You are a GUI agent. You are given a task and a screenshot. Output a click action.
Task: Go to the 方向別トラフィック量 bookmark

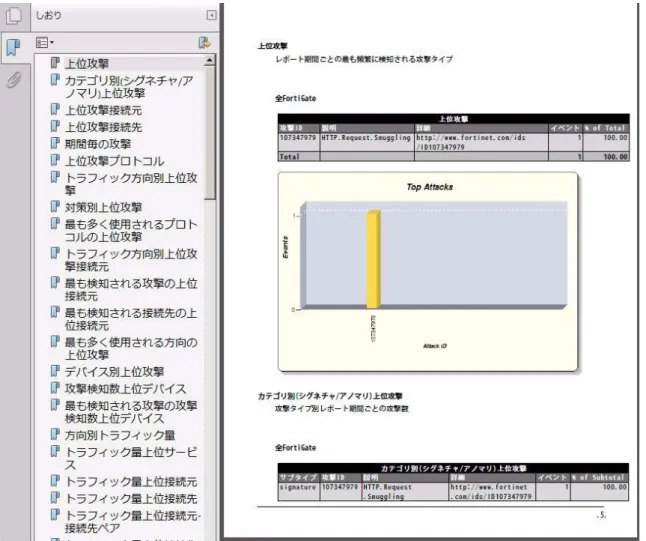pyautogui.click(x=120, y=435)
